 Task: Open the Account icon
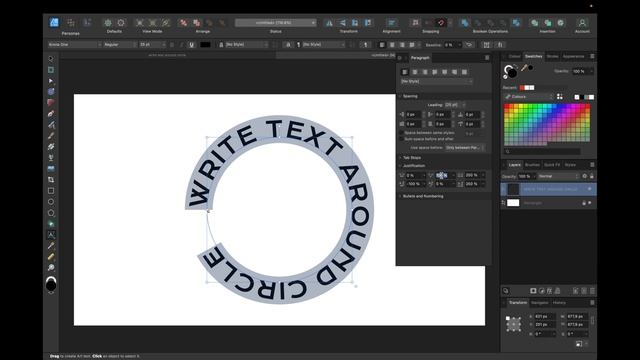click(x=582, y=23)
